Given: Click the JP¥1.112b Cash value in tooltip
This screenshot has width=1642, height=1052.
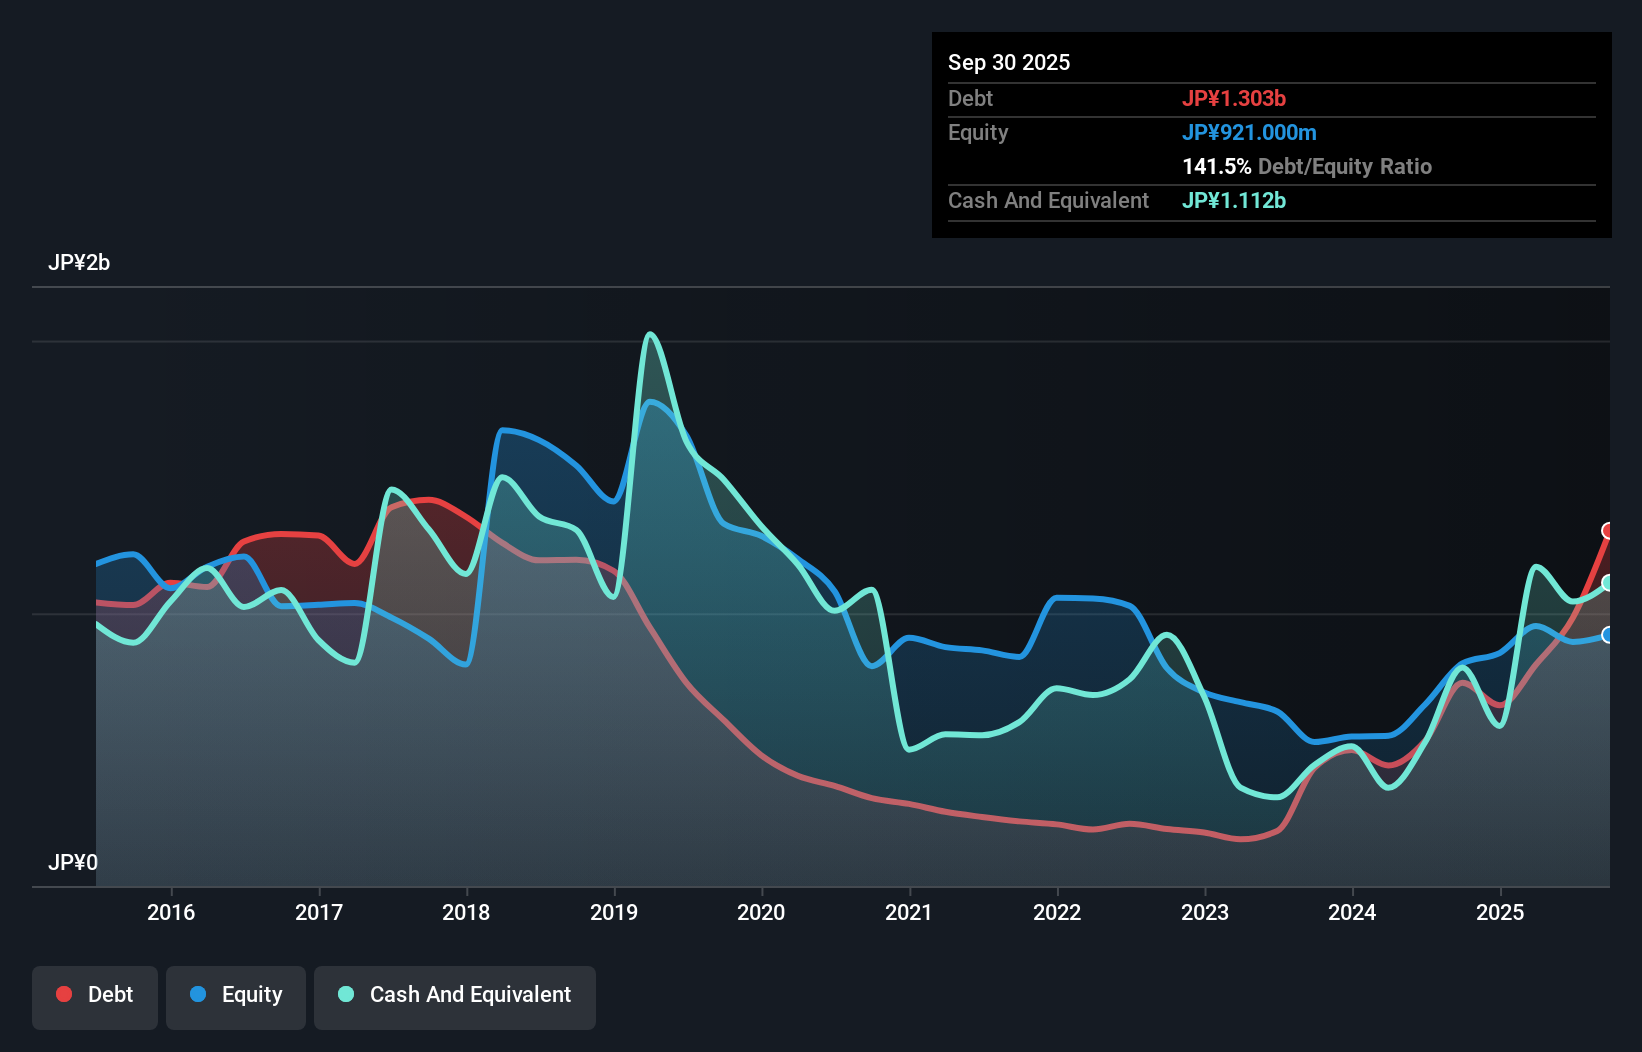Looking at the screenshot, I should [1233, 201].
